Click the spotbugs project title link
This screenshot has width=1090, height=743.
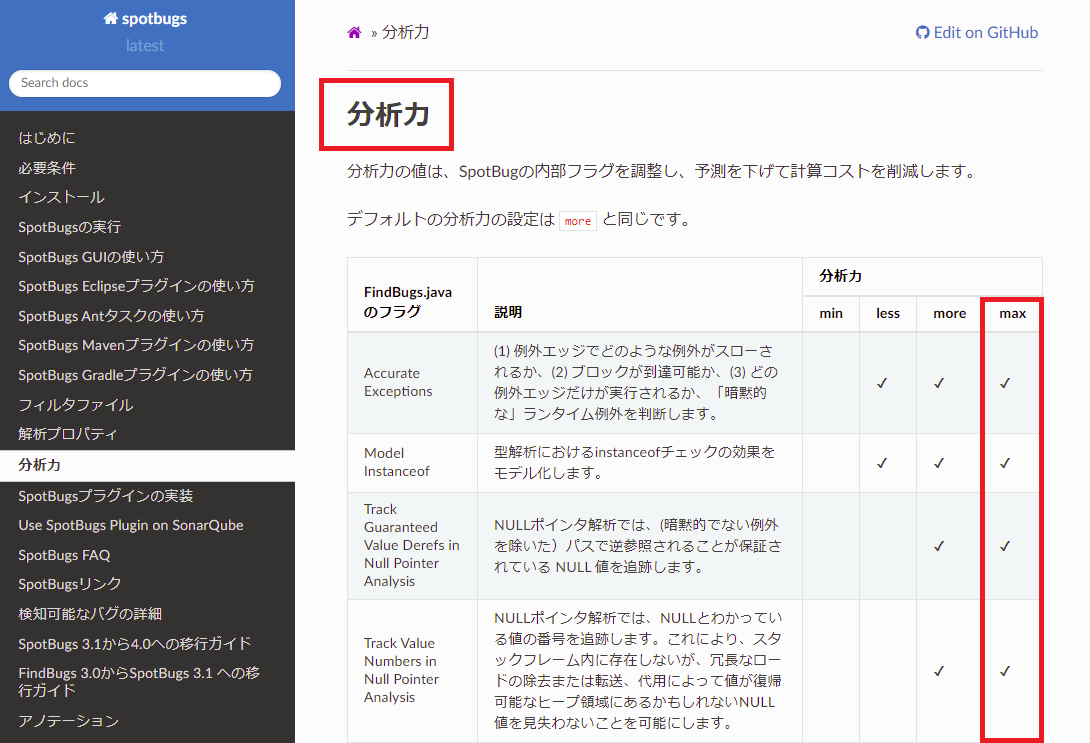tap(145, 19)
